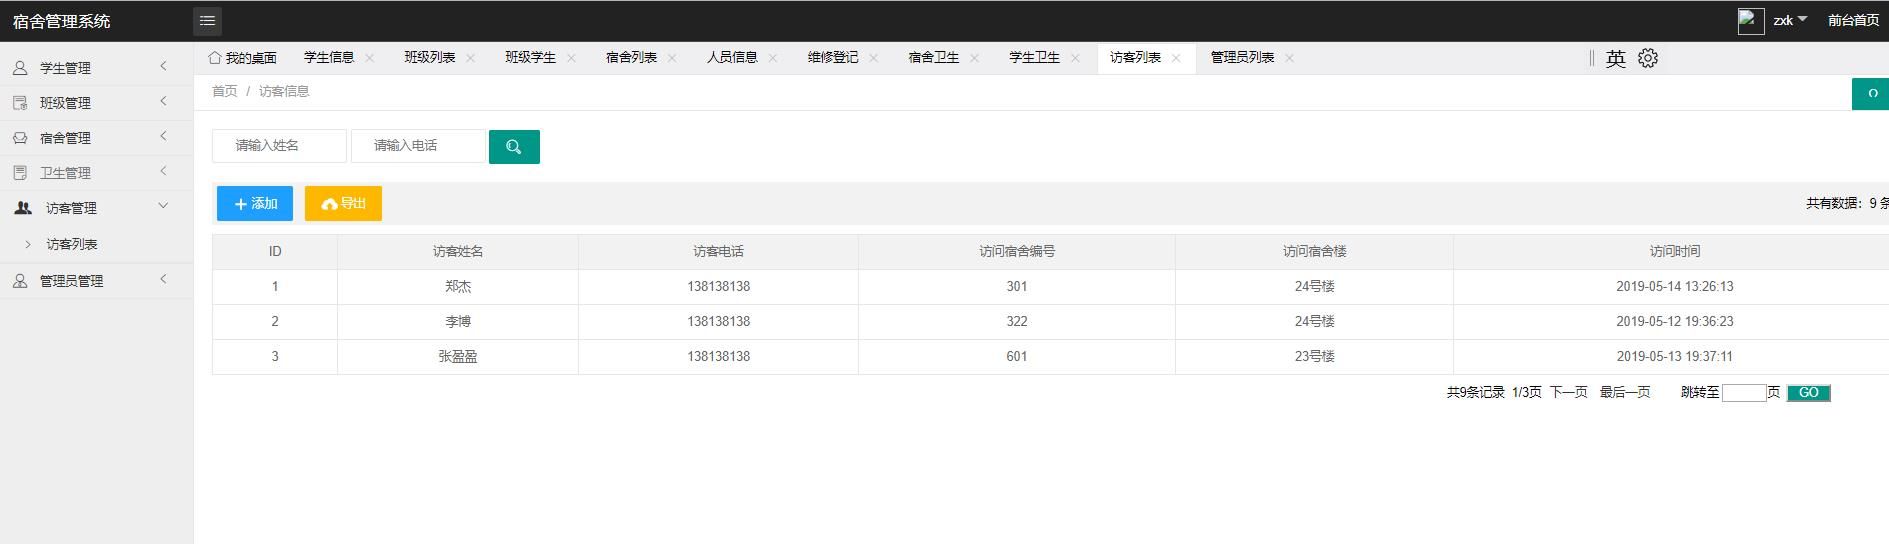This screenshot has width=1889, height=544.
Task: Click the orange 导出 button
Action: 343,203
